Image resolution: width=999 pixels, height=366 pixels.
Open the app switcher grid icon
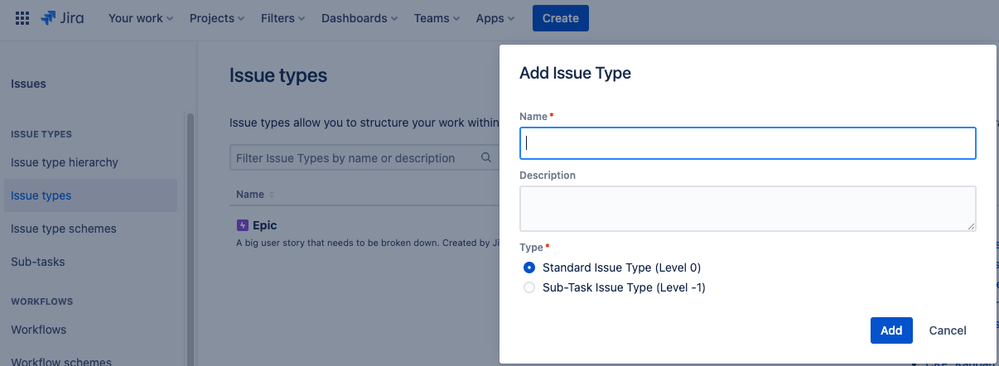(x=22, y=18)
